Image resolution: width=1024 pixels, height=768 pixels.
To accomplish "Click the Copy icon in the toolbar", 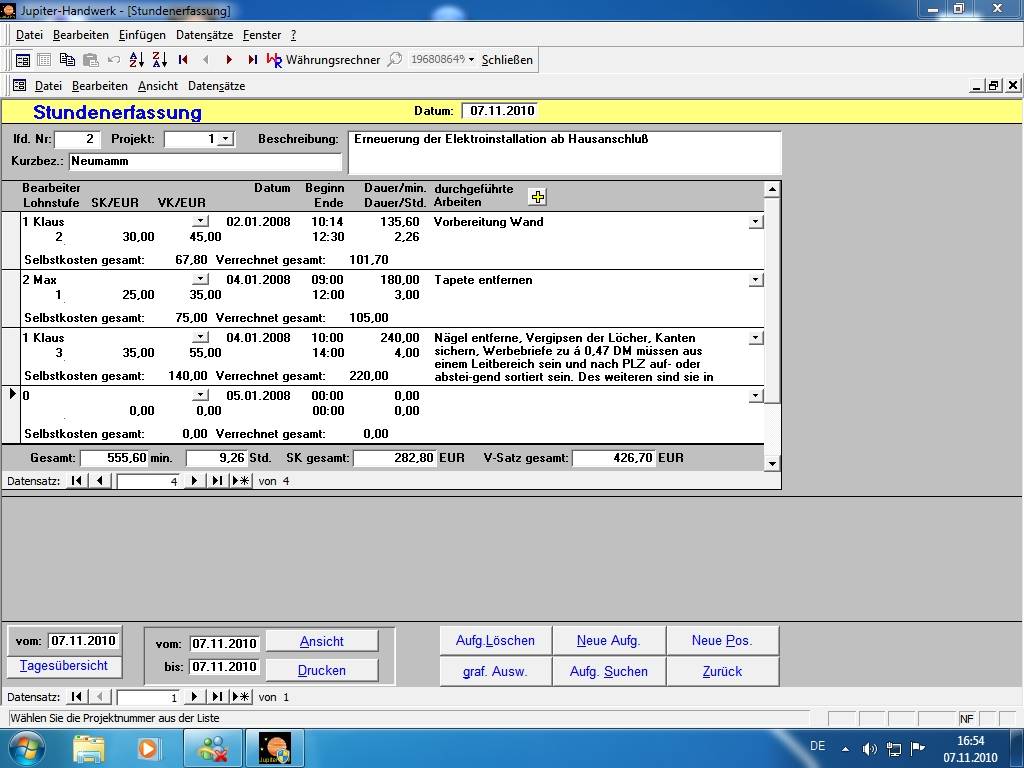I will pos(67,60).
